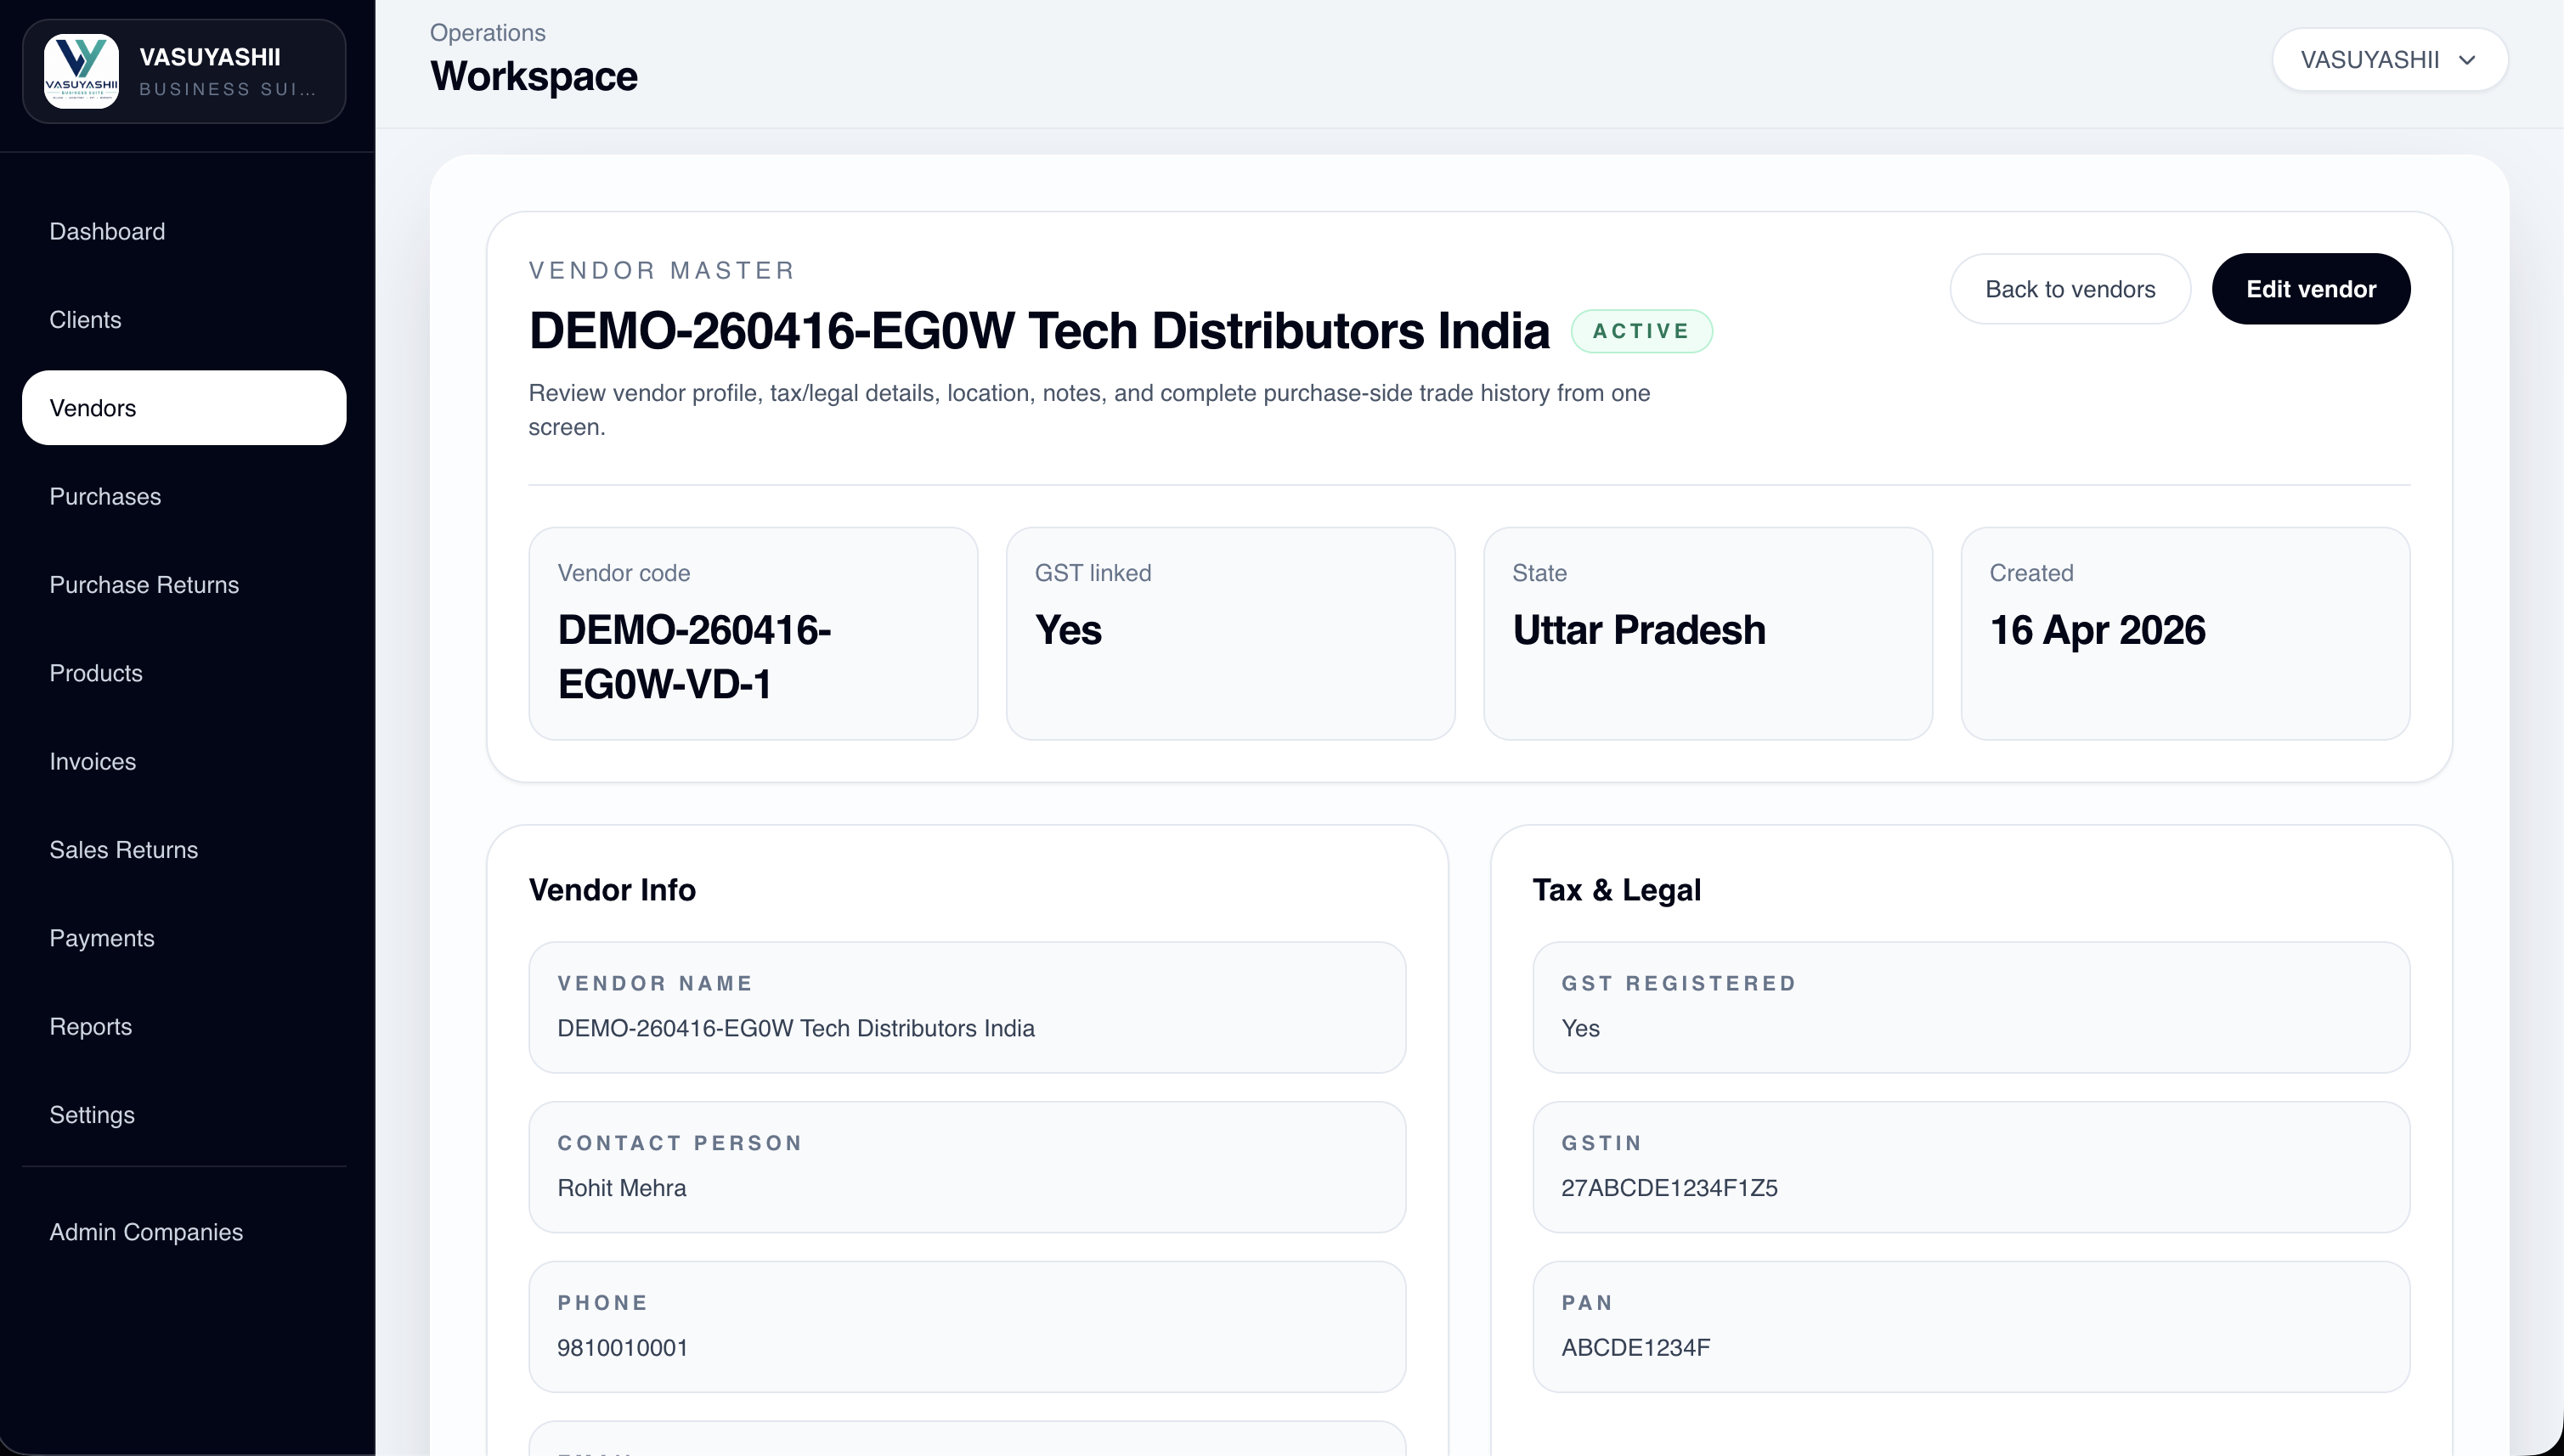Click the Edit vendor button
This screenshot has width=2564, height=1456.
pyautogui.click(x=2311, y=289)
